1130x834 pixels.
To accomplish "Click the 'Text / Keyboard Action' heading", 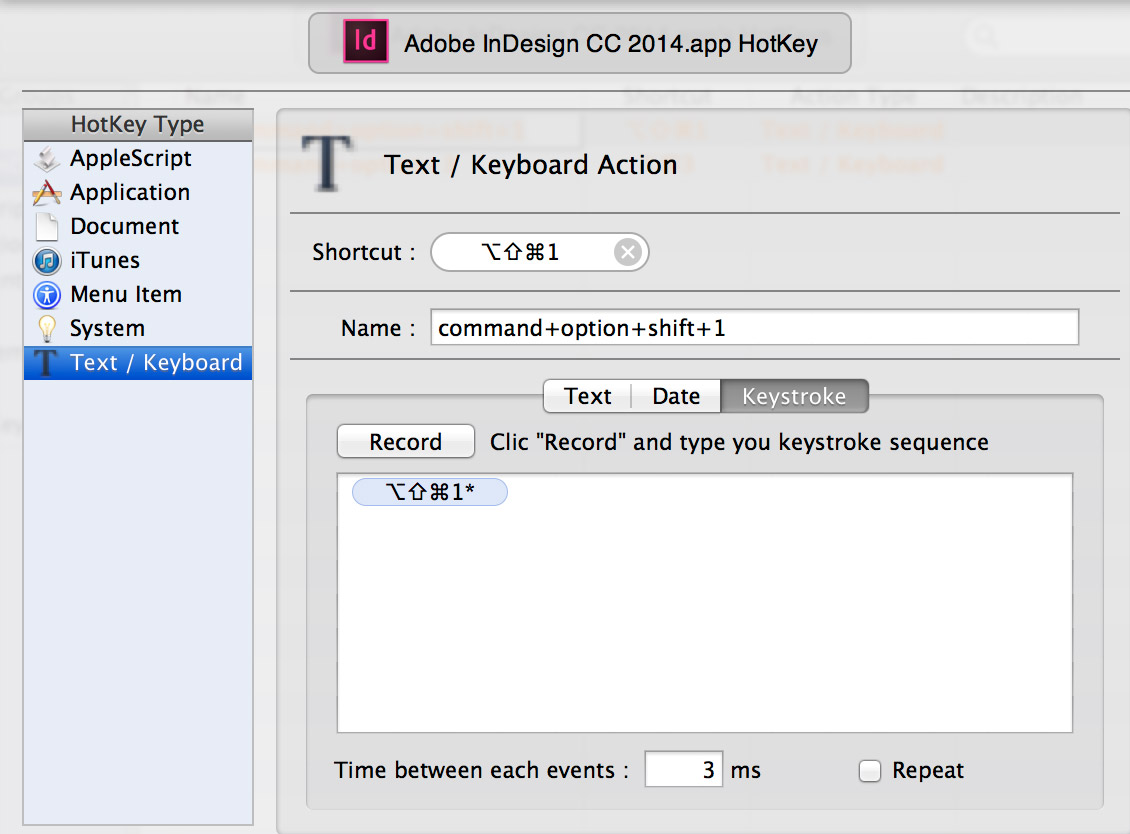I will pos(530,165).
